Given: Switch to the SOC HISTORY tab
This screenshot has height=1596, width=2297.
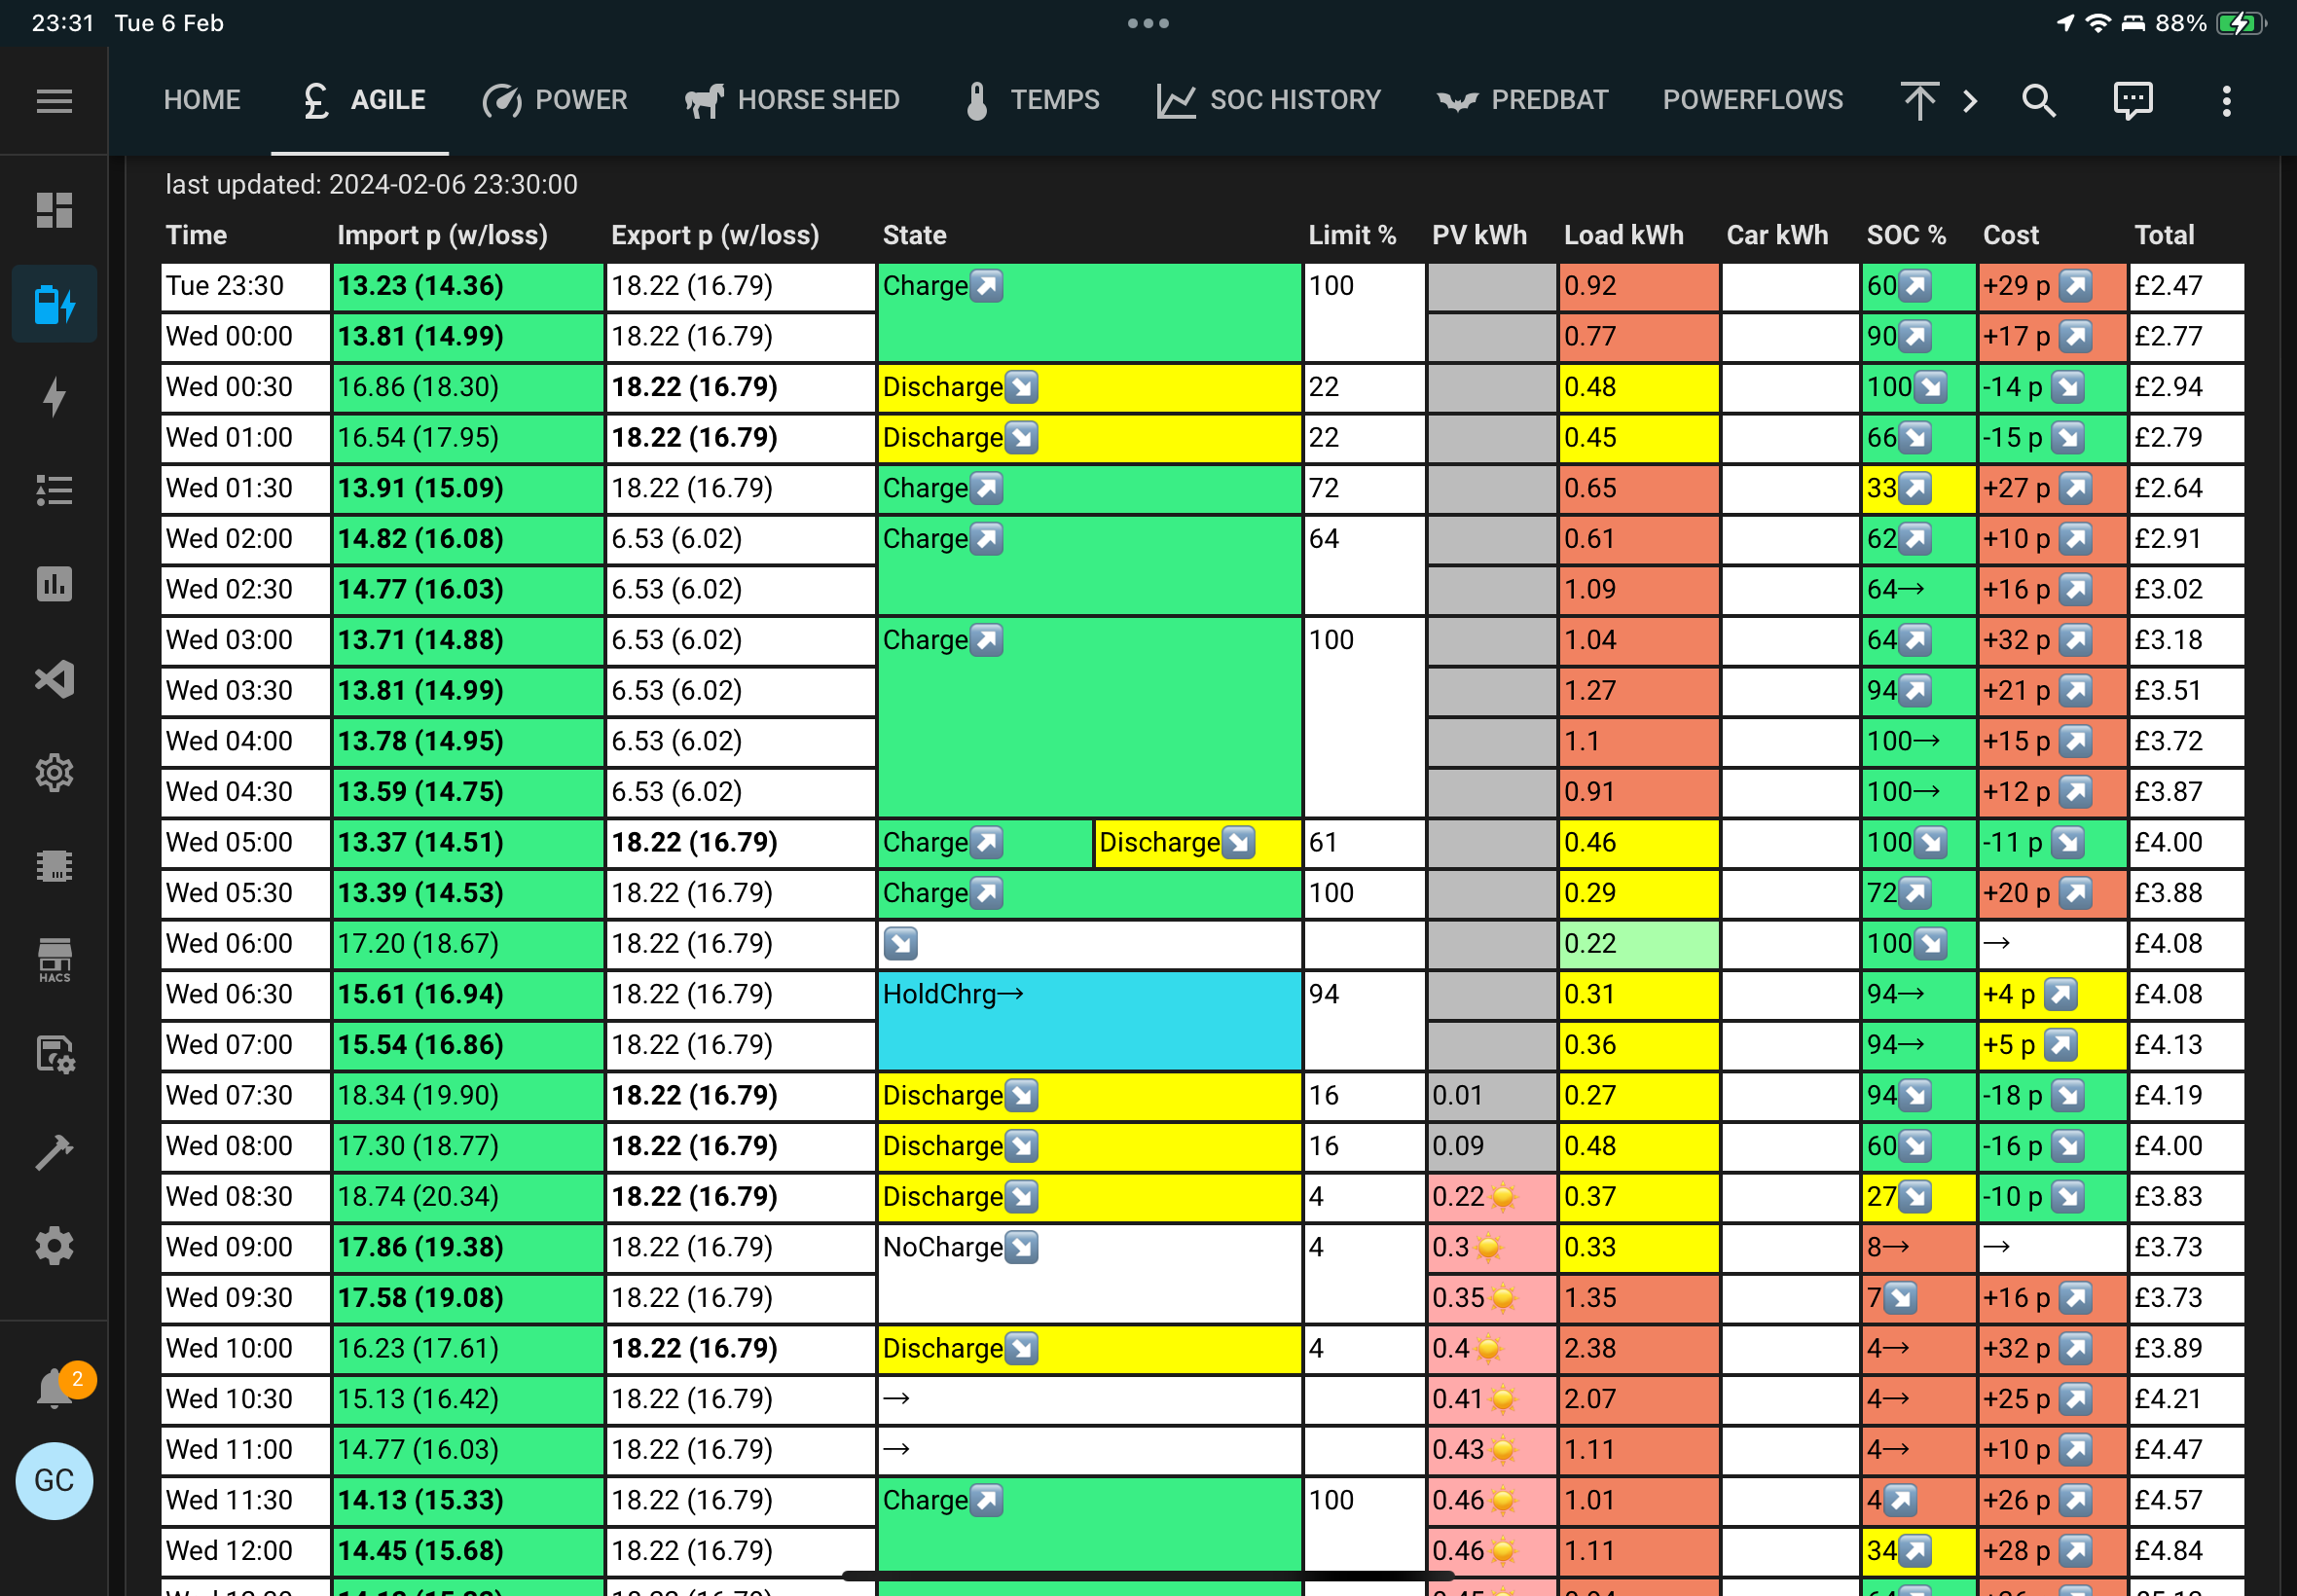Looking at the screenshot, I should tap(1268, 100).
